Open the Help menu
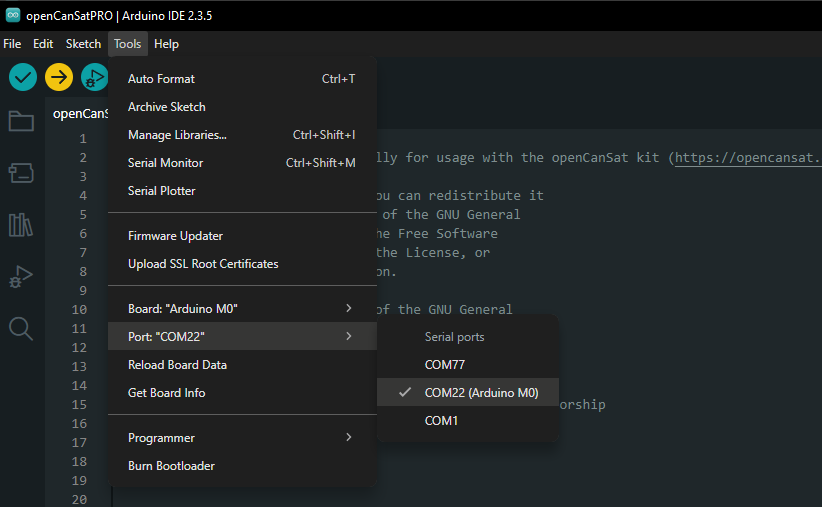The height and width of the screenshot is (507, 822). pos(166,44)
